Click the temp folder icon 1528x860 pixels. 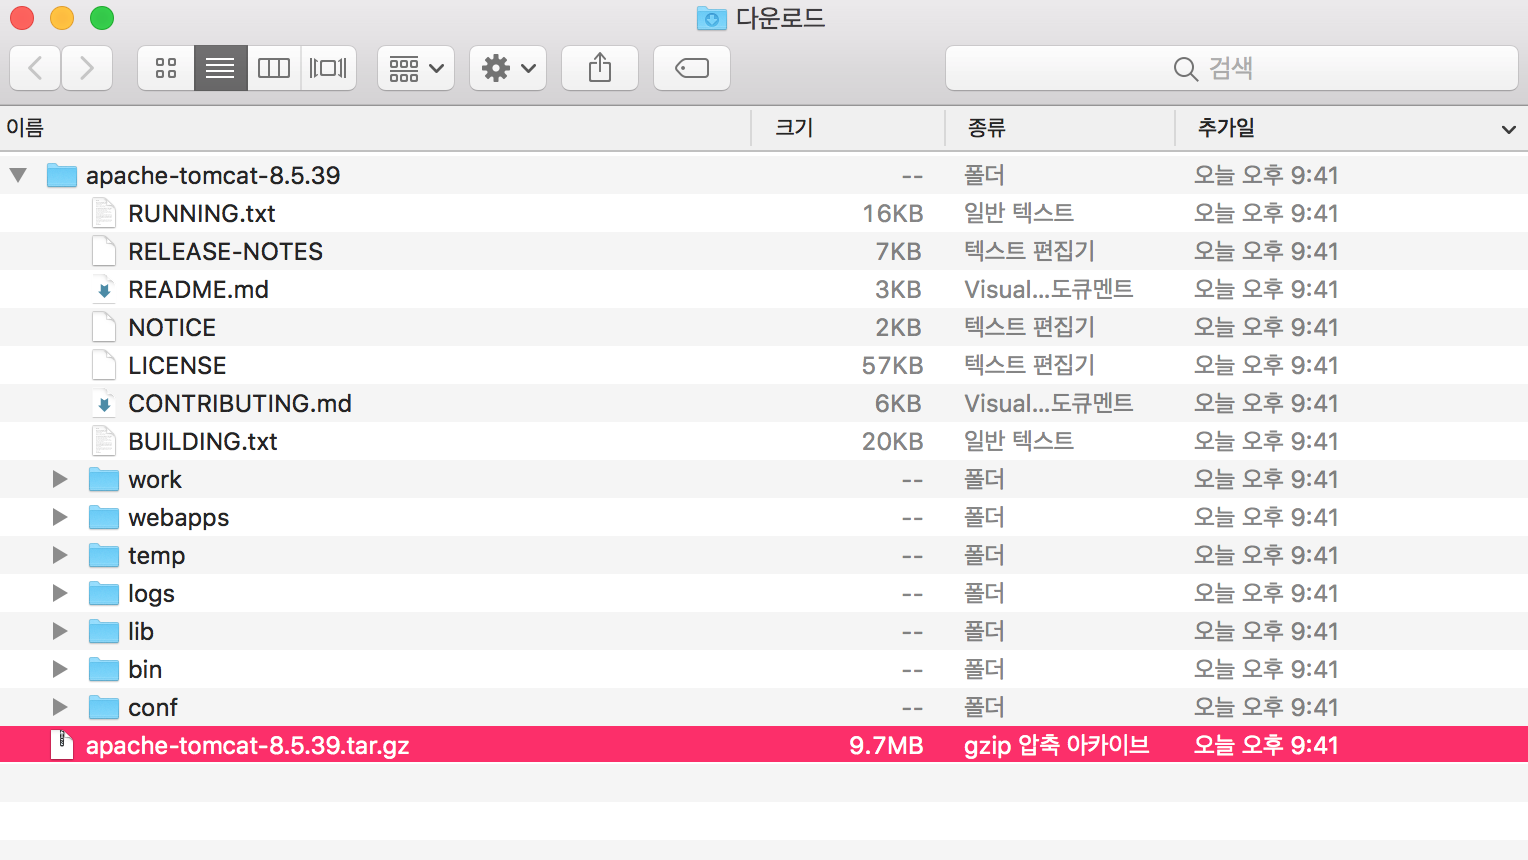[x=104, y=556]
